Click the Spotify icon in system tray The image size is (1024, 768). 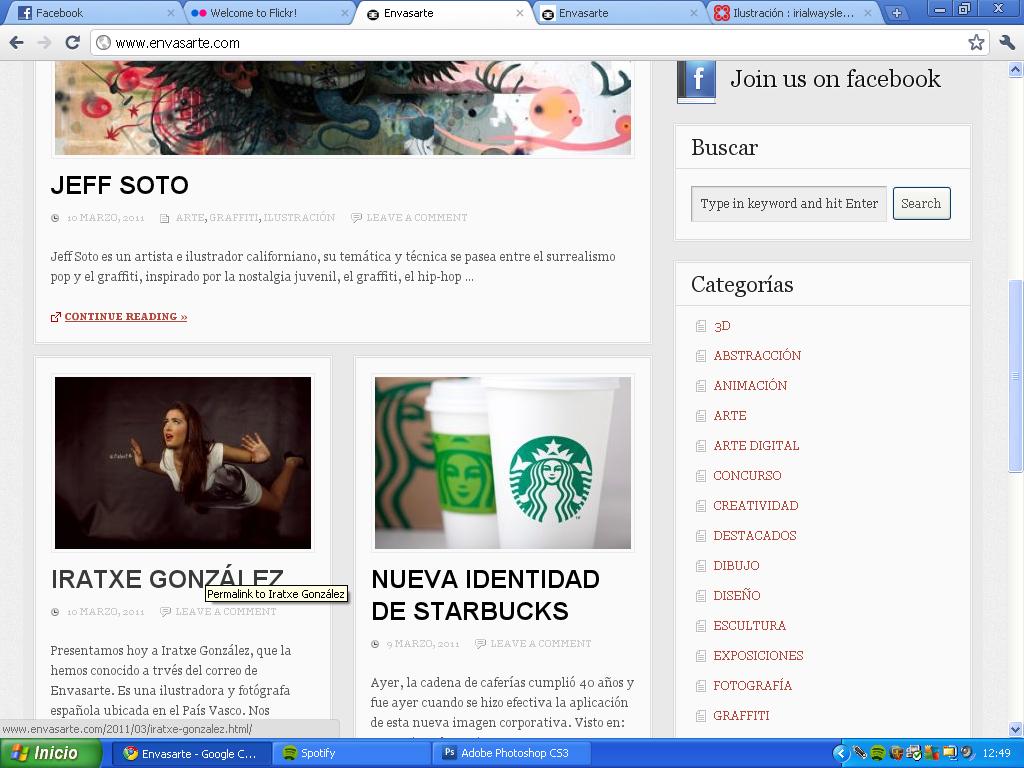click(x=878, y=754)
